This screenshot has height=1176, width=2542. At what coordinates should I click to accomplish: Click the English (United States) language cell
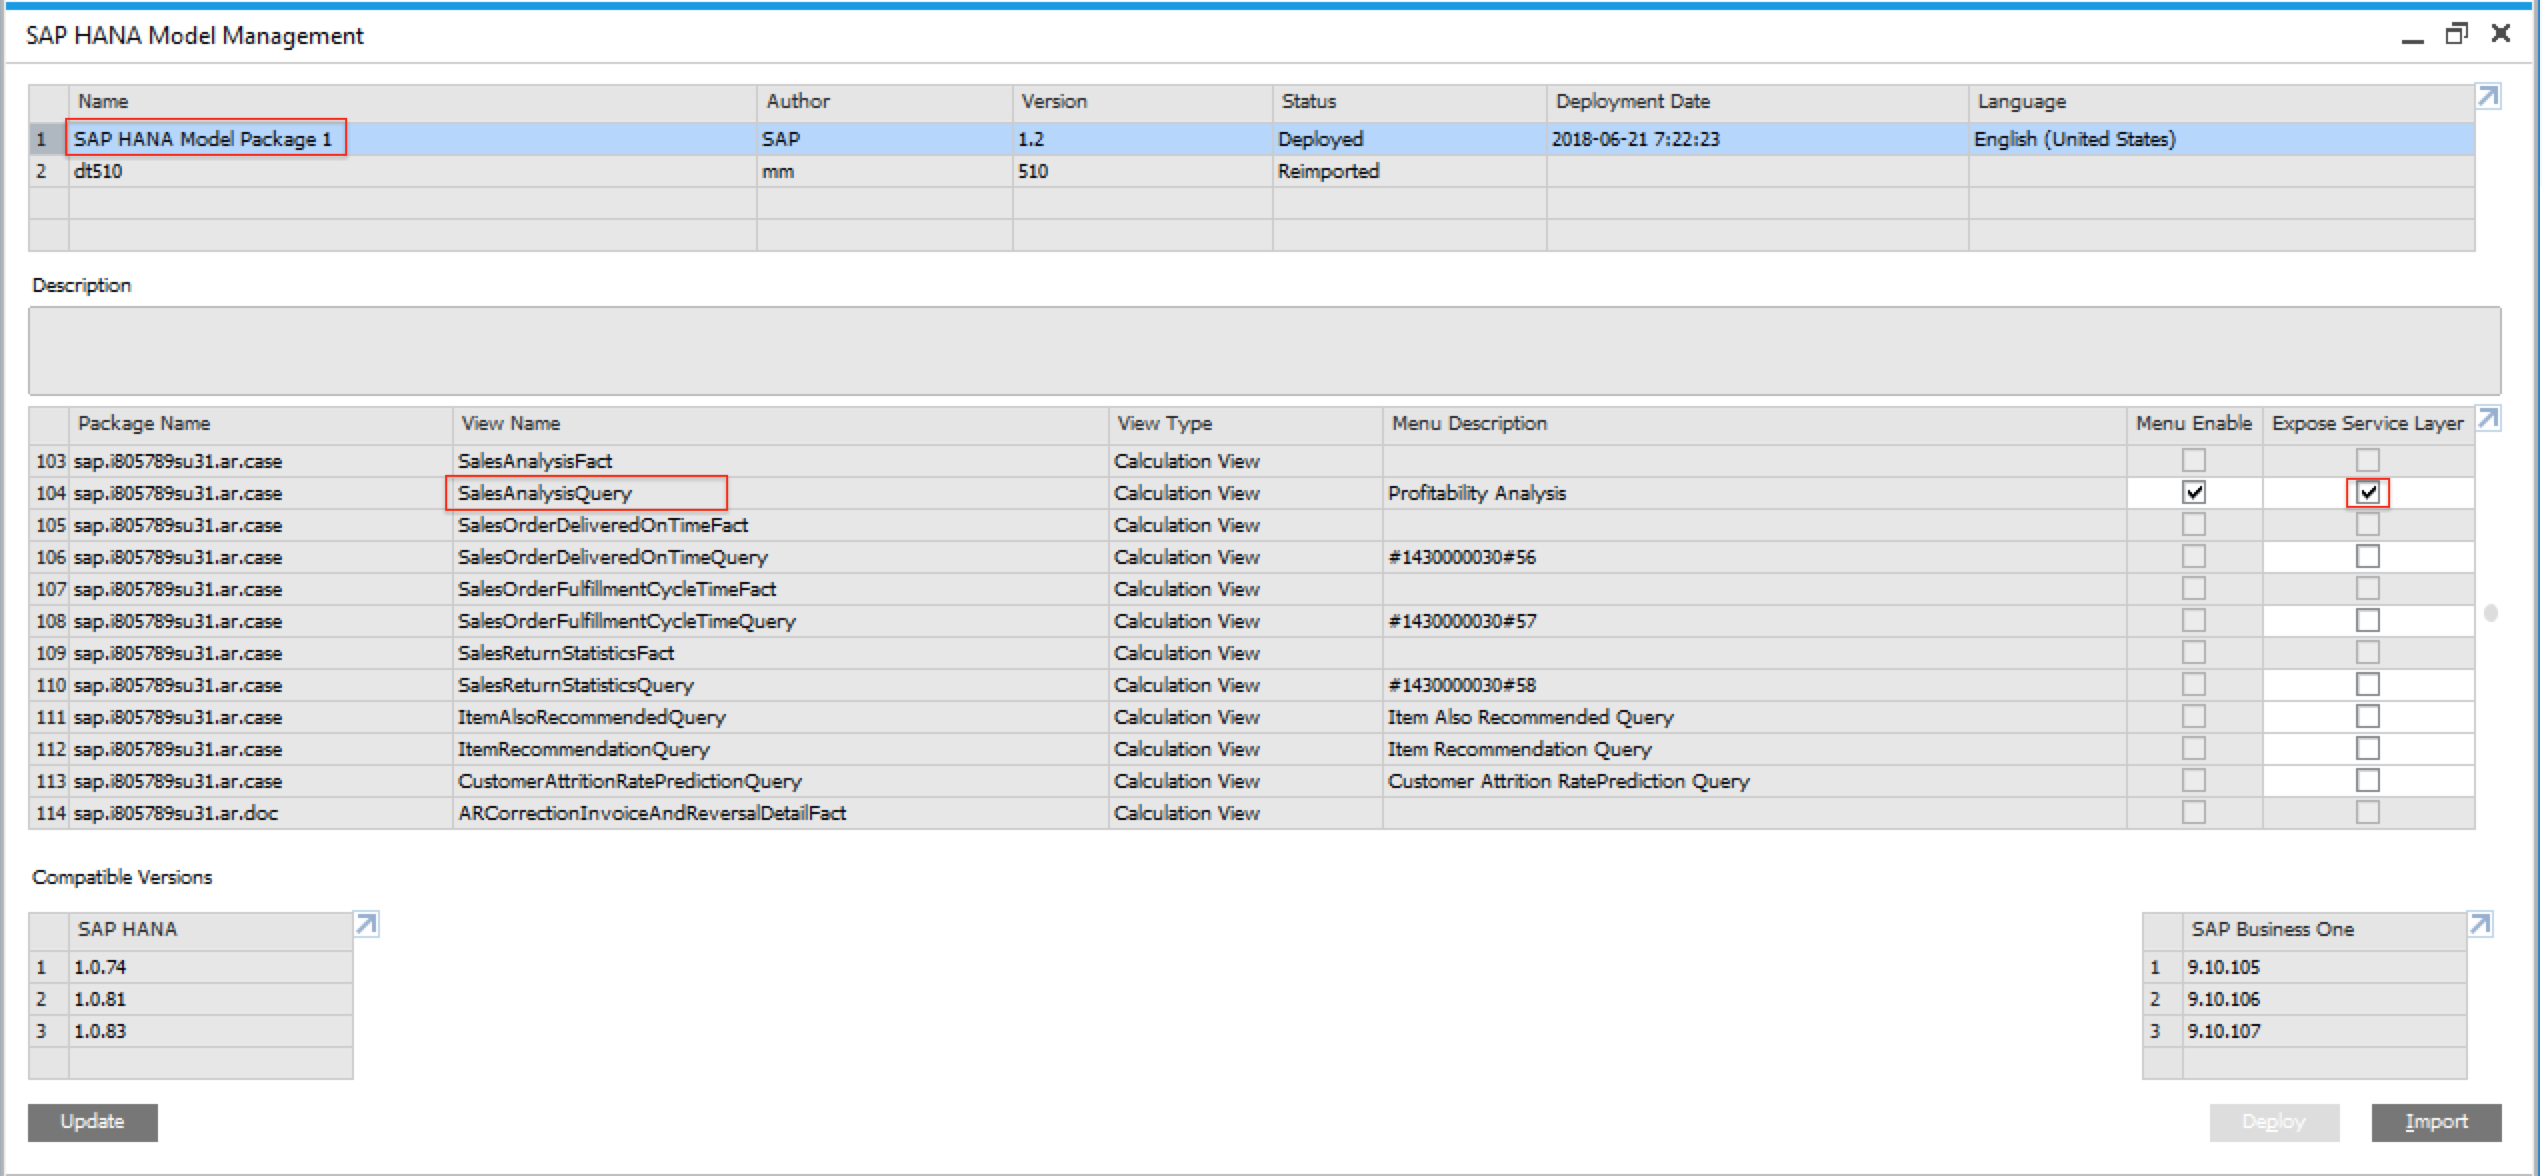(x=2222, y=139)
